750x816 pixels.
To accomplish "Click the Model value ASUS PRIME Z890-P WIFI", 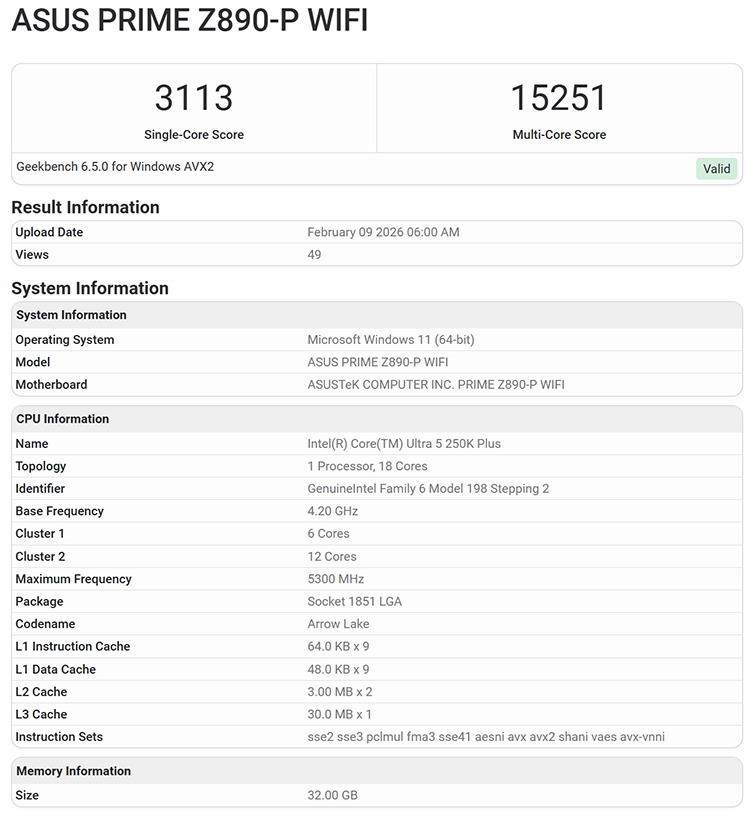I will click(x=377, y=362).
